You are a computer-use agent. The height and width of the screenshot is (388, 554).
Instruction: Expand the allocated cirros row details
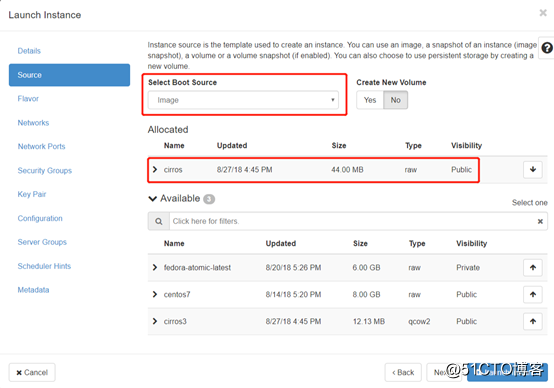click(x=155, y=170)
